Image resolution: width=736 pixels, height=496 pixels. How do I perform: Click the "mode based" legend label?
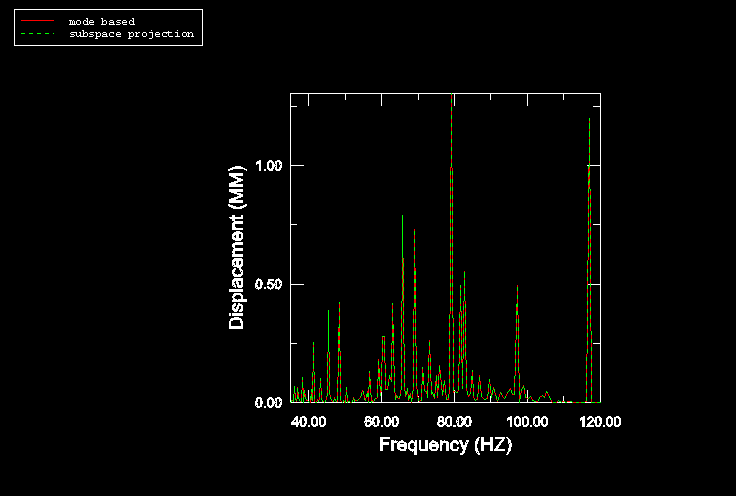[101, 21]
